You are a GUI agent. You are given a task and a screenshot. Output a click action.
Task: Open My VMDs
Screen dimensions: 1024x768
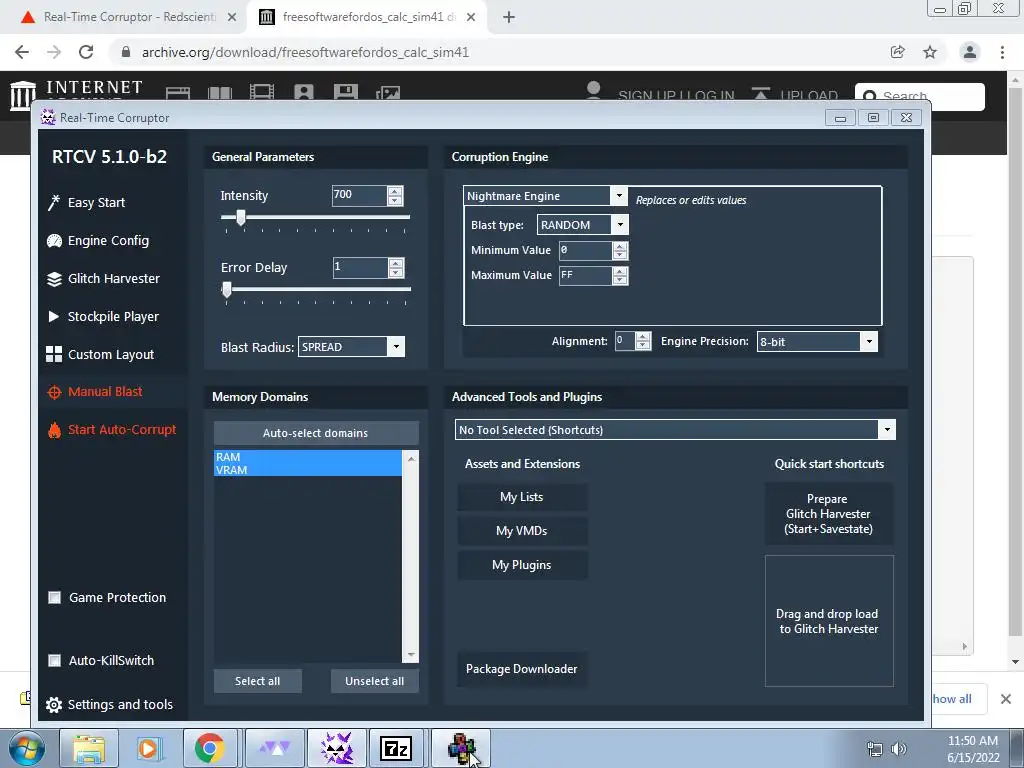click(522, 531)
